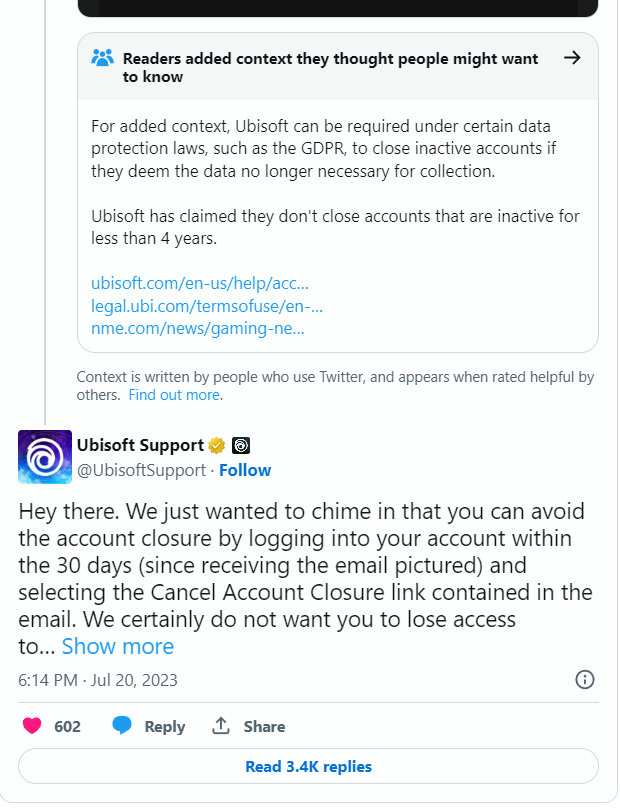Click the blue reply speech bubble icon
620x812 pixels.
point(122,726)
